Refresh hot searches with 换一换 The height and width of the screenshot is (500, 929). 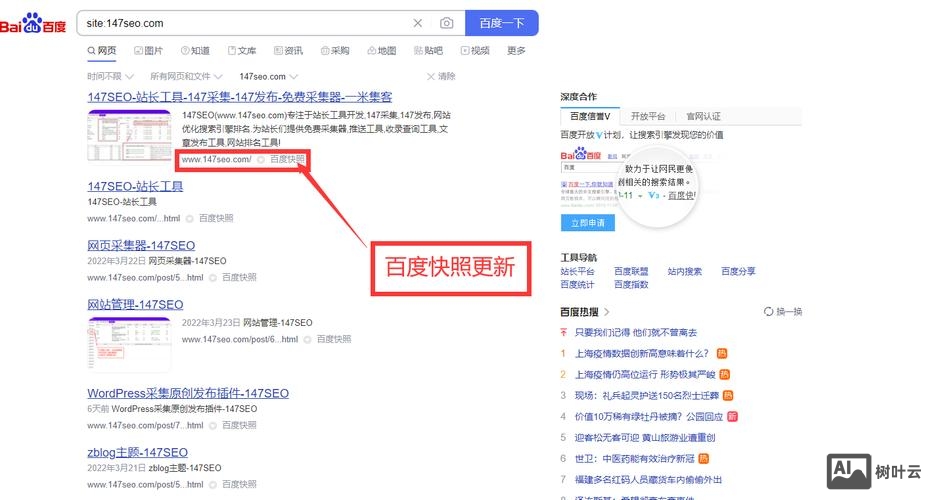(783, 312)
